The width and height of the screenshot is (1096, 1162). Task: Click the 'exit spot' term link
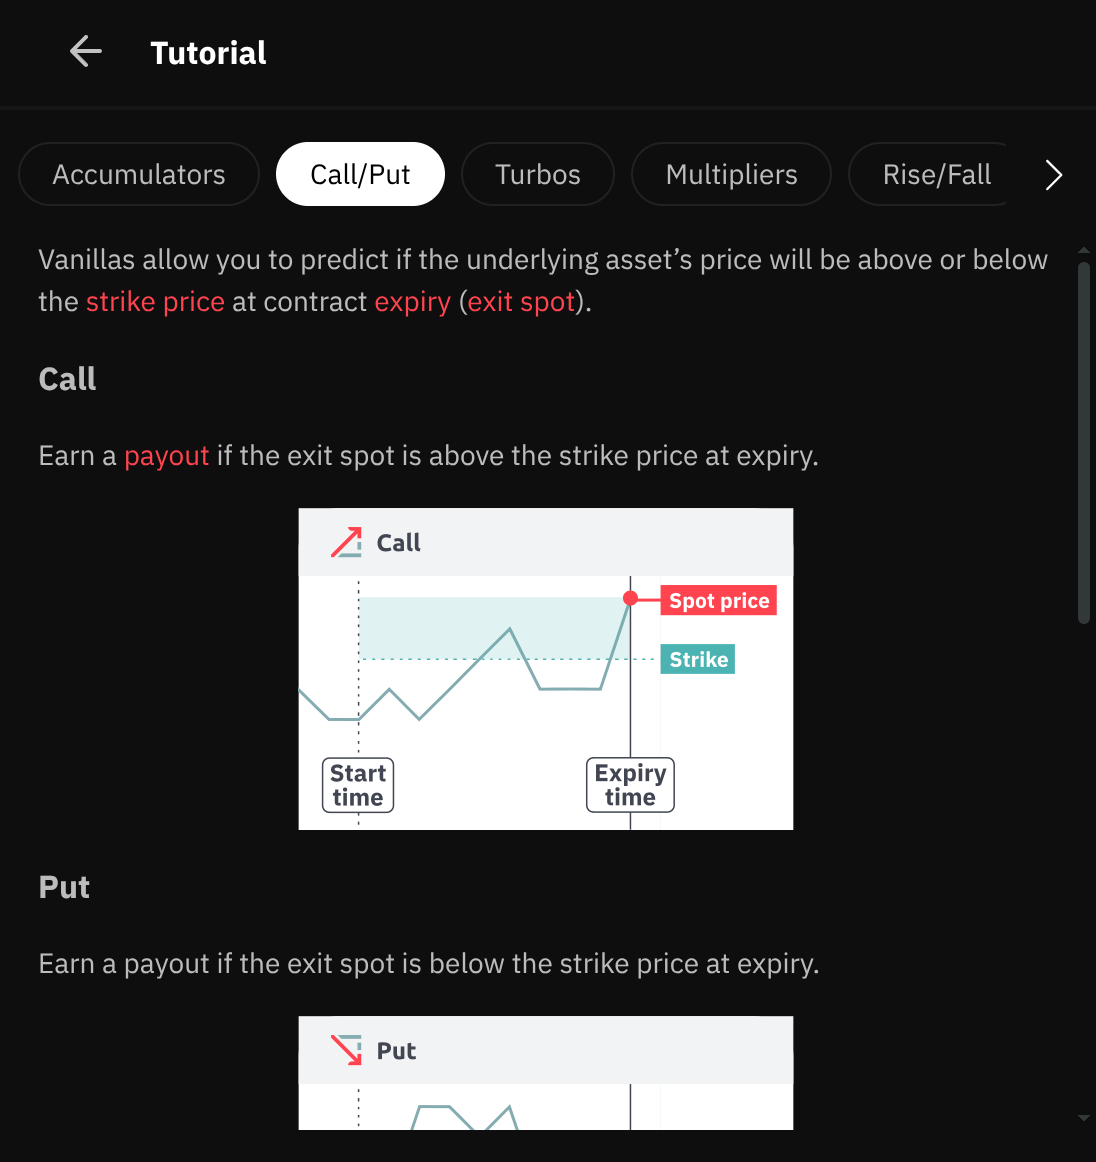point(521,302)
